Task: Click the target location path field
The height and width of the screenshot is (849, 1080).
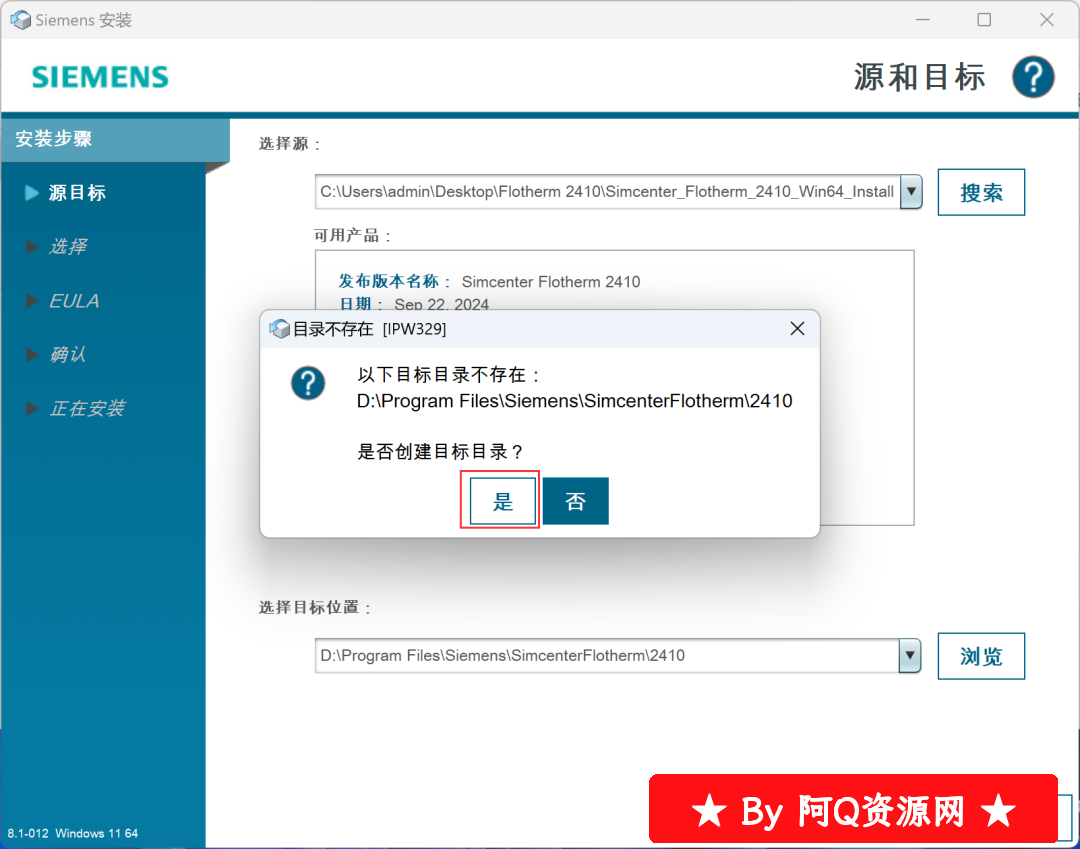Action: [x=607, y=656]
